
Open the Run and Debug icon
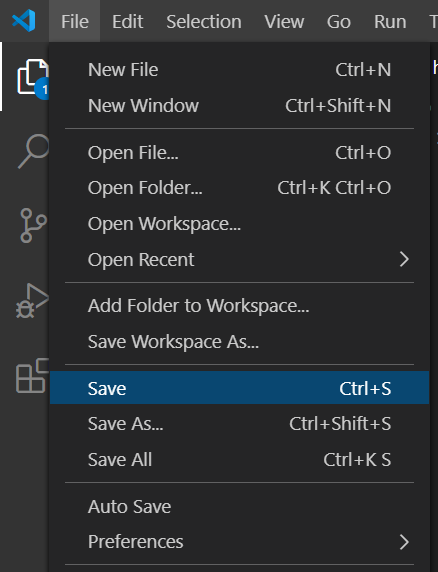[32, 301]
